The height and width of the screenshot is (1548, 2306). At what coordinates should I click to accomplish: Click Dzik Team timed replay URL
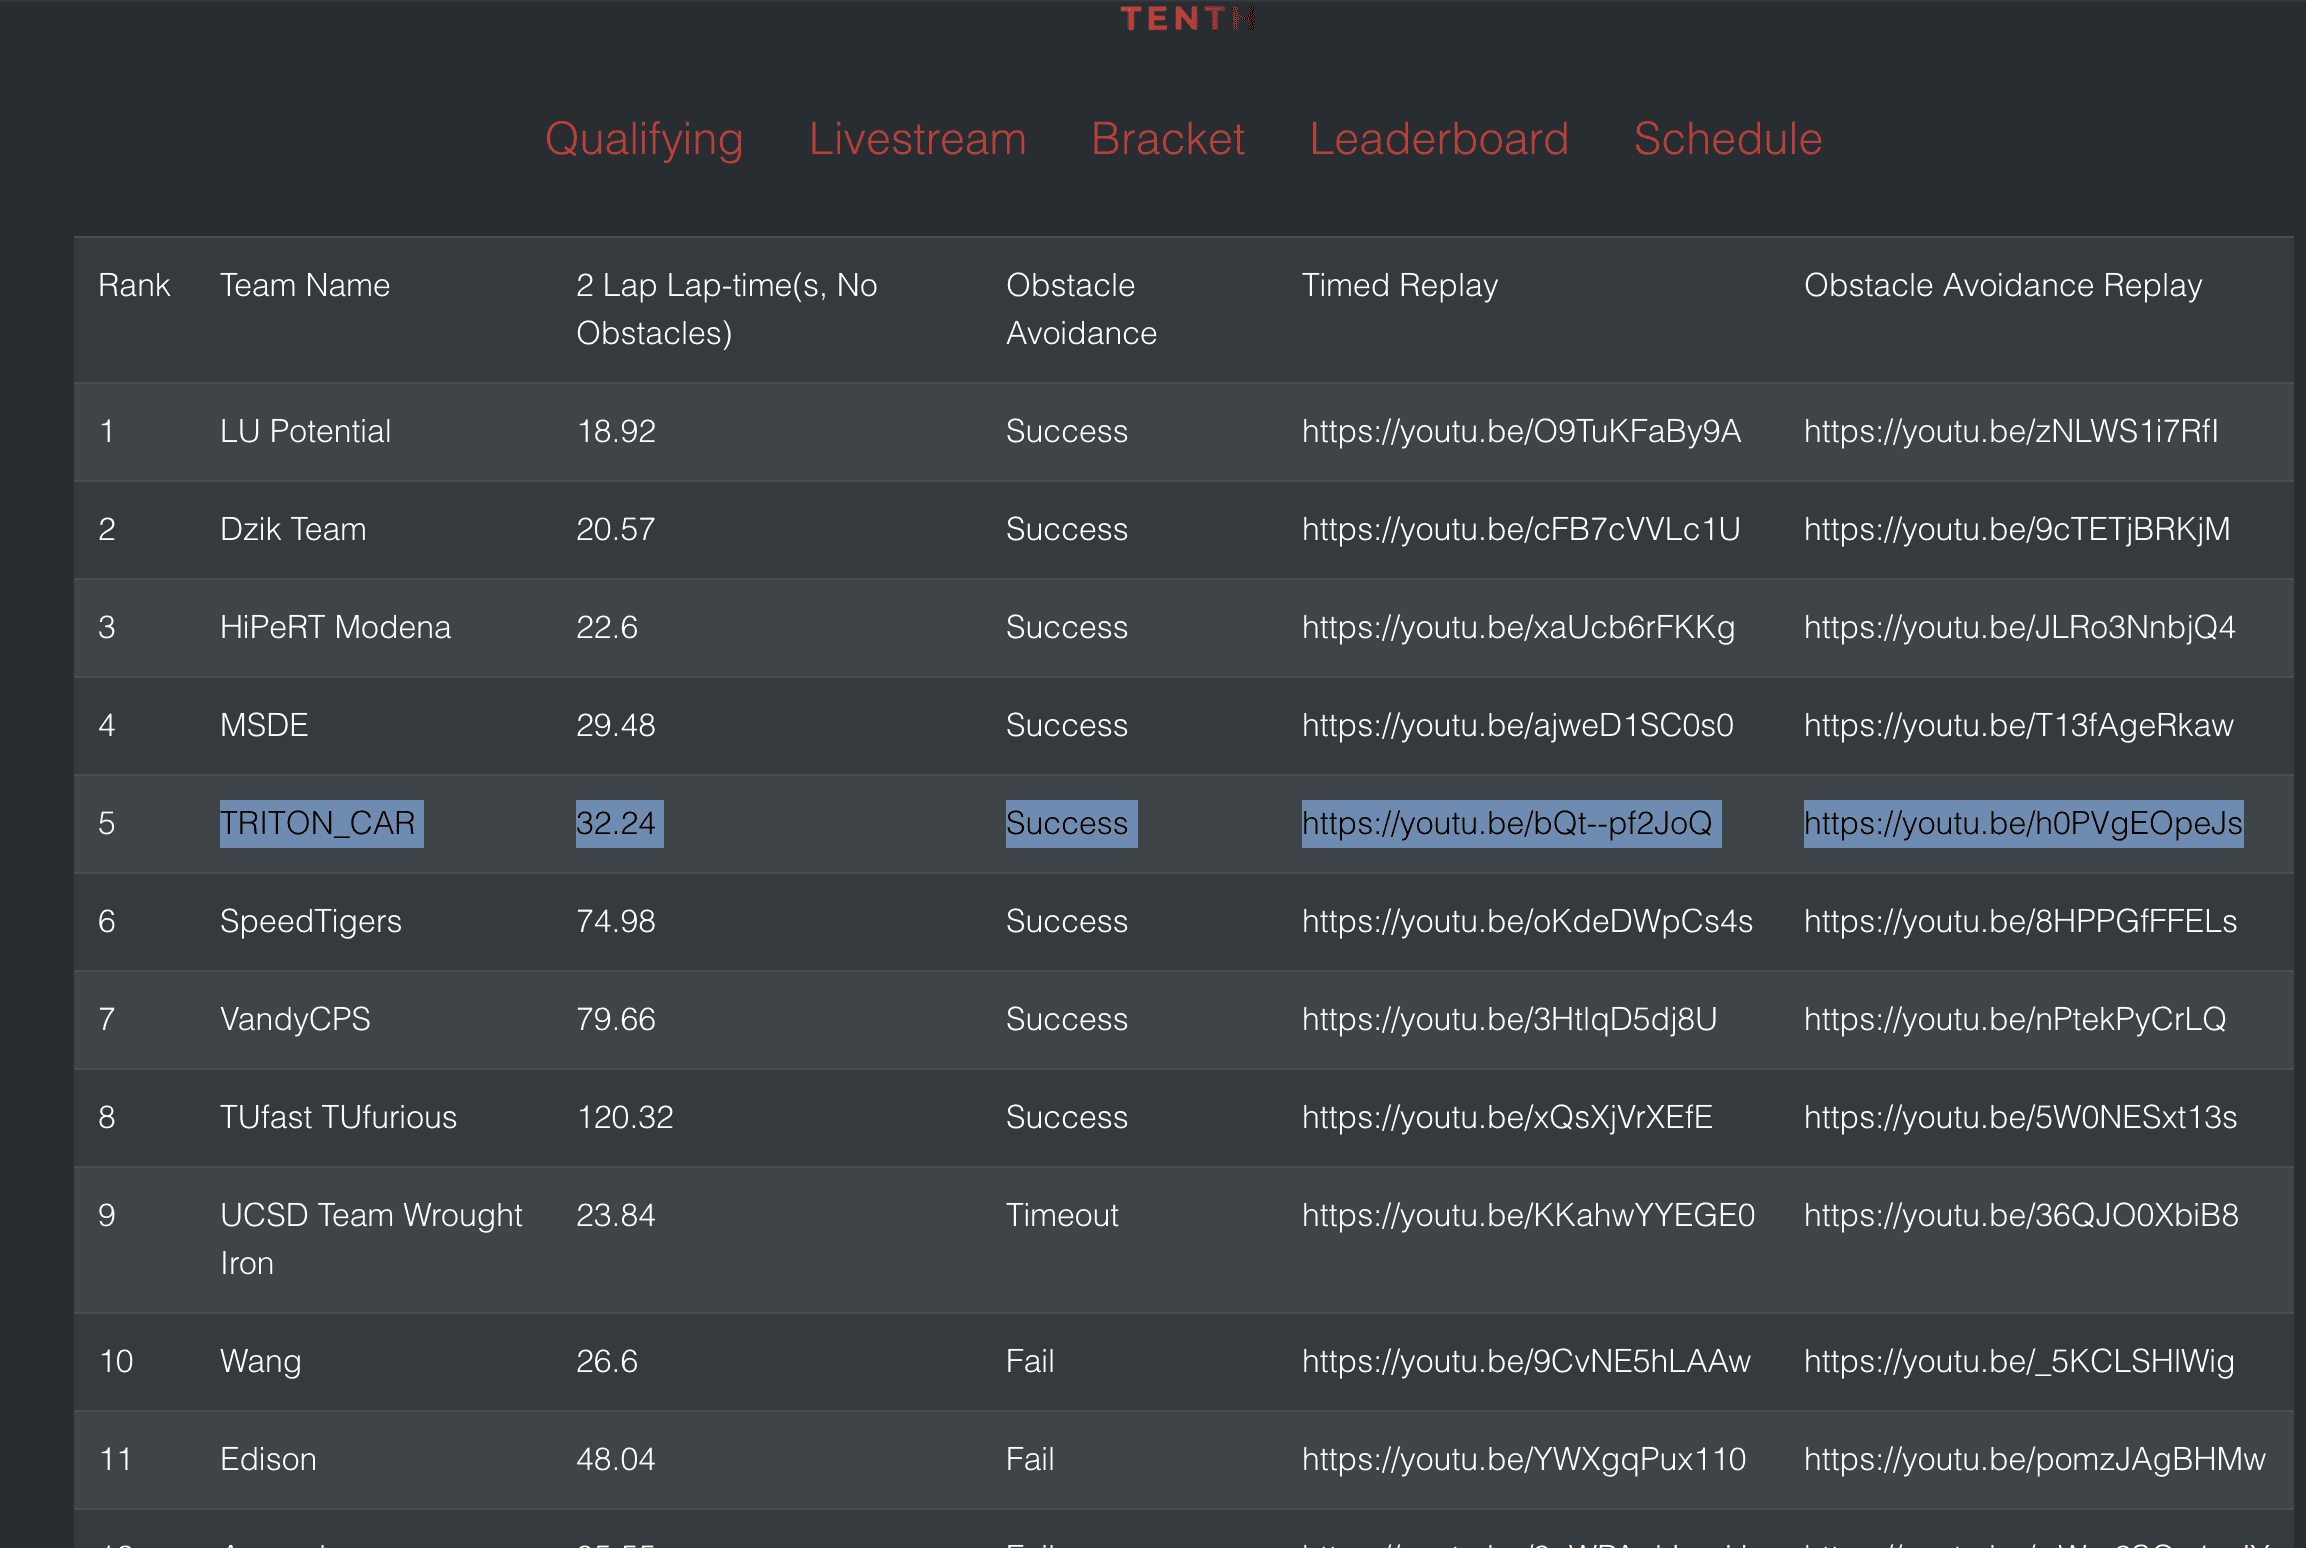point(1520,529)
